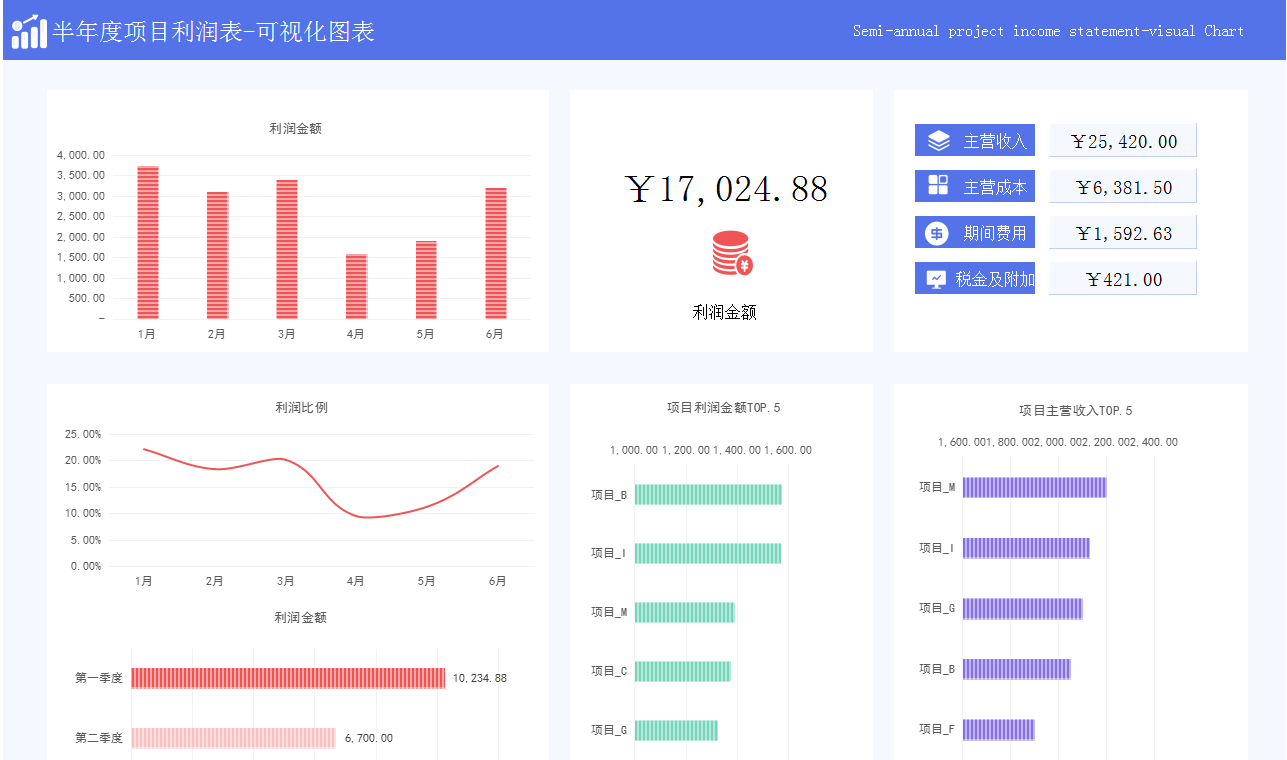The width and height of the screenshot is (1287, 760).
Task: Click the 利润金额 caption under the coin icon
Action: pyautogui.click(x=725, y=312)
